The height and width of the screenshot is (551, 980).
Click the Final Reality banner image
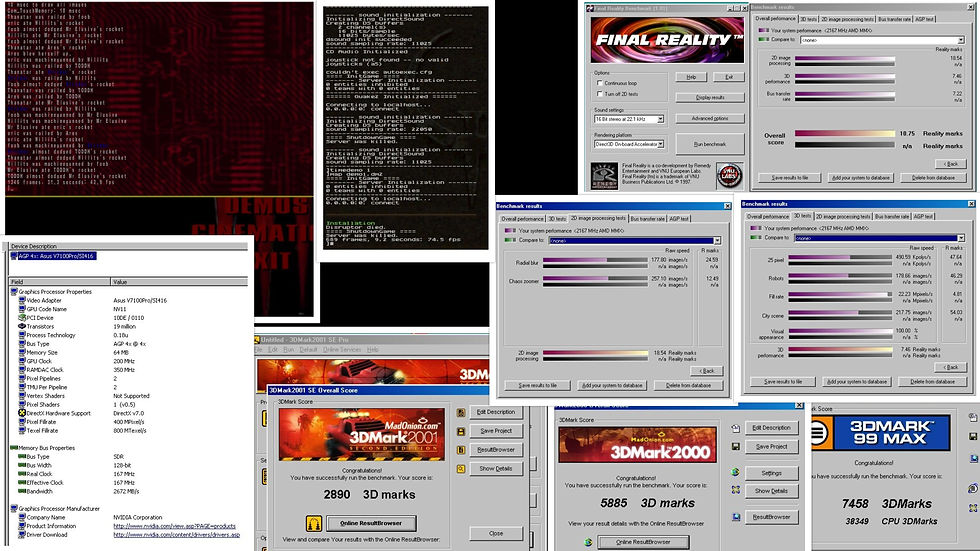668,40
